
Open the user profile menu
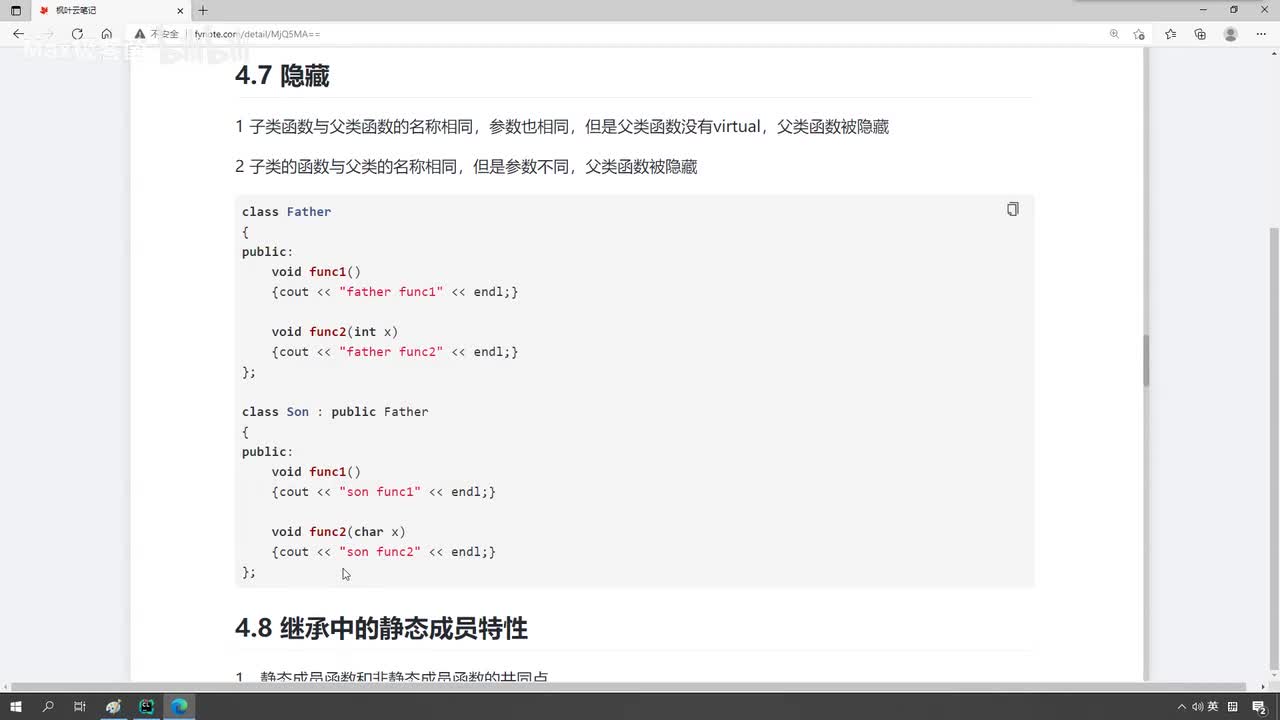tap(1231, 34)
